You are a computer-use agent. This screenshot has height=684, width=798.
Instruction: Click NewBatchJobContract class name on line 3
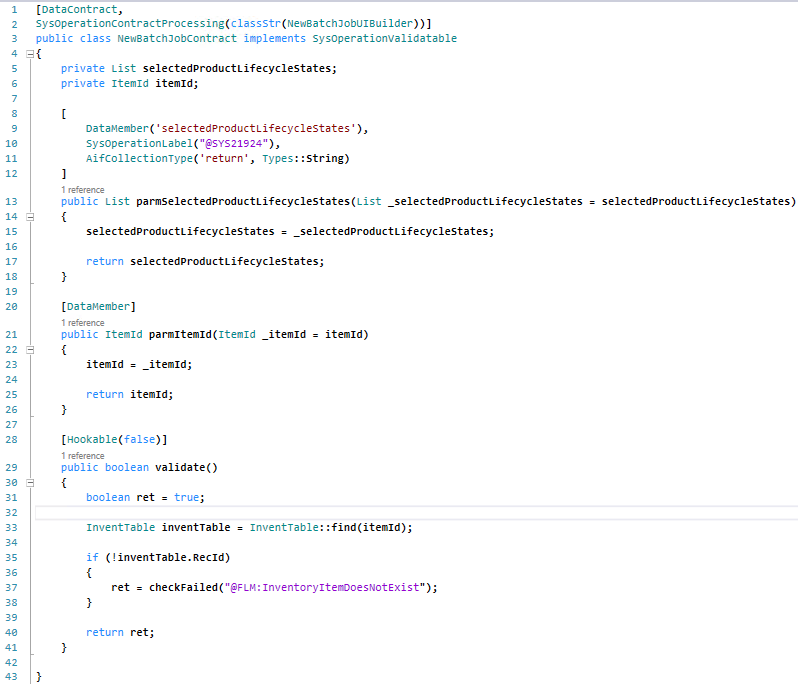[x=177, y=39]
